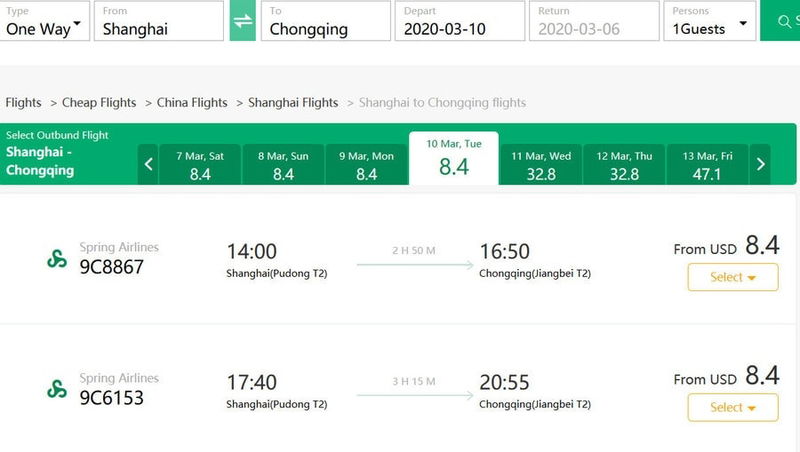
Task: Open the Cheap Flights breadcrumb link
Action: coord(99,103)
